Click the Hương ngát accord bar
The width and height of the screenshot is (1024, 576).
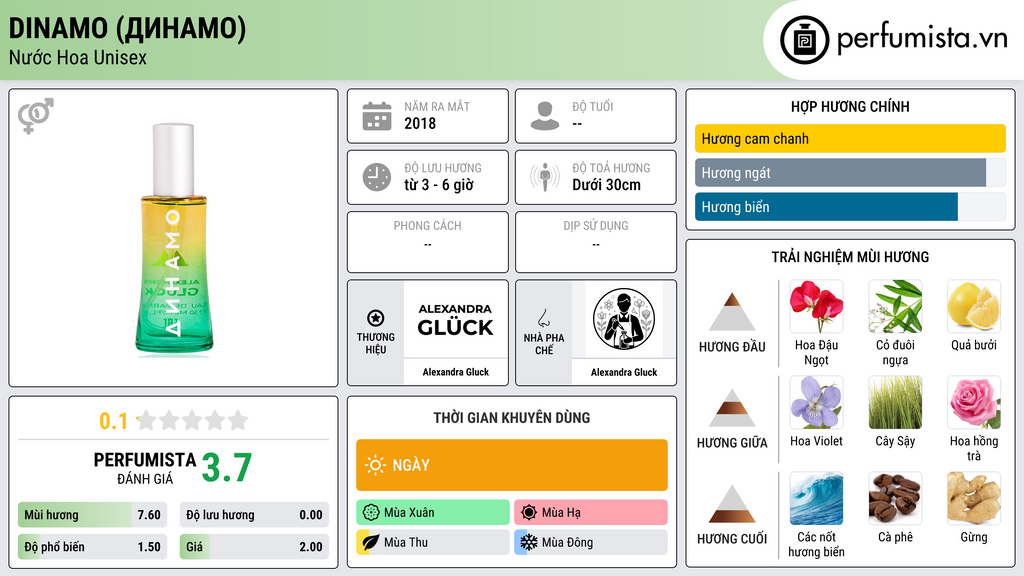point(850,173)
